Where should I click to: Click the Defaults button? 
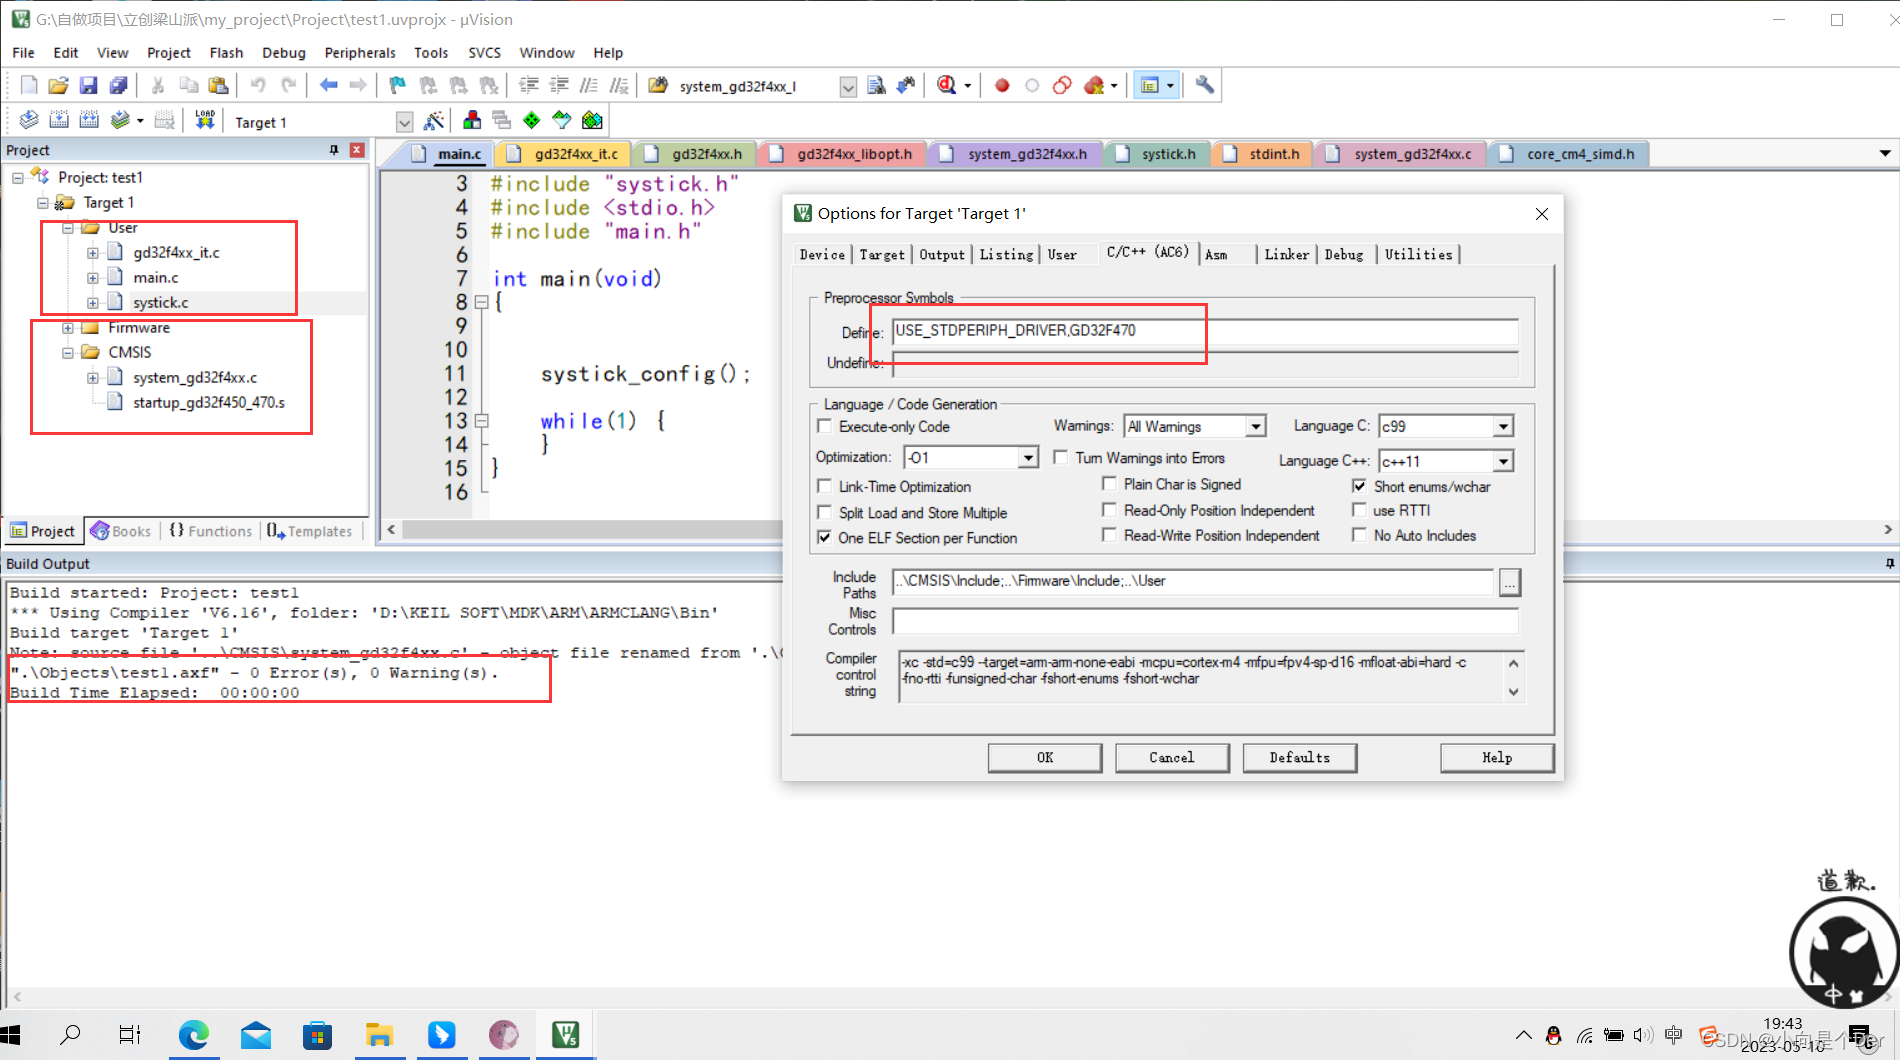(1300, 758)
